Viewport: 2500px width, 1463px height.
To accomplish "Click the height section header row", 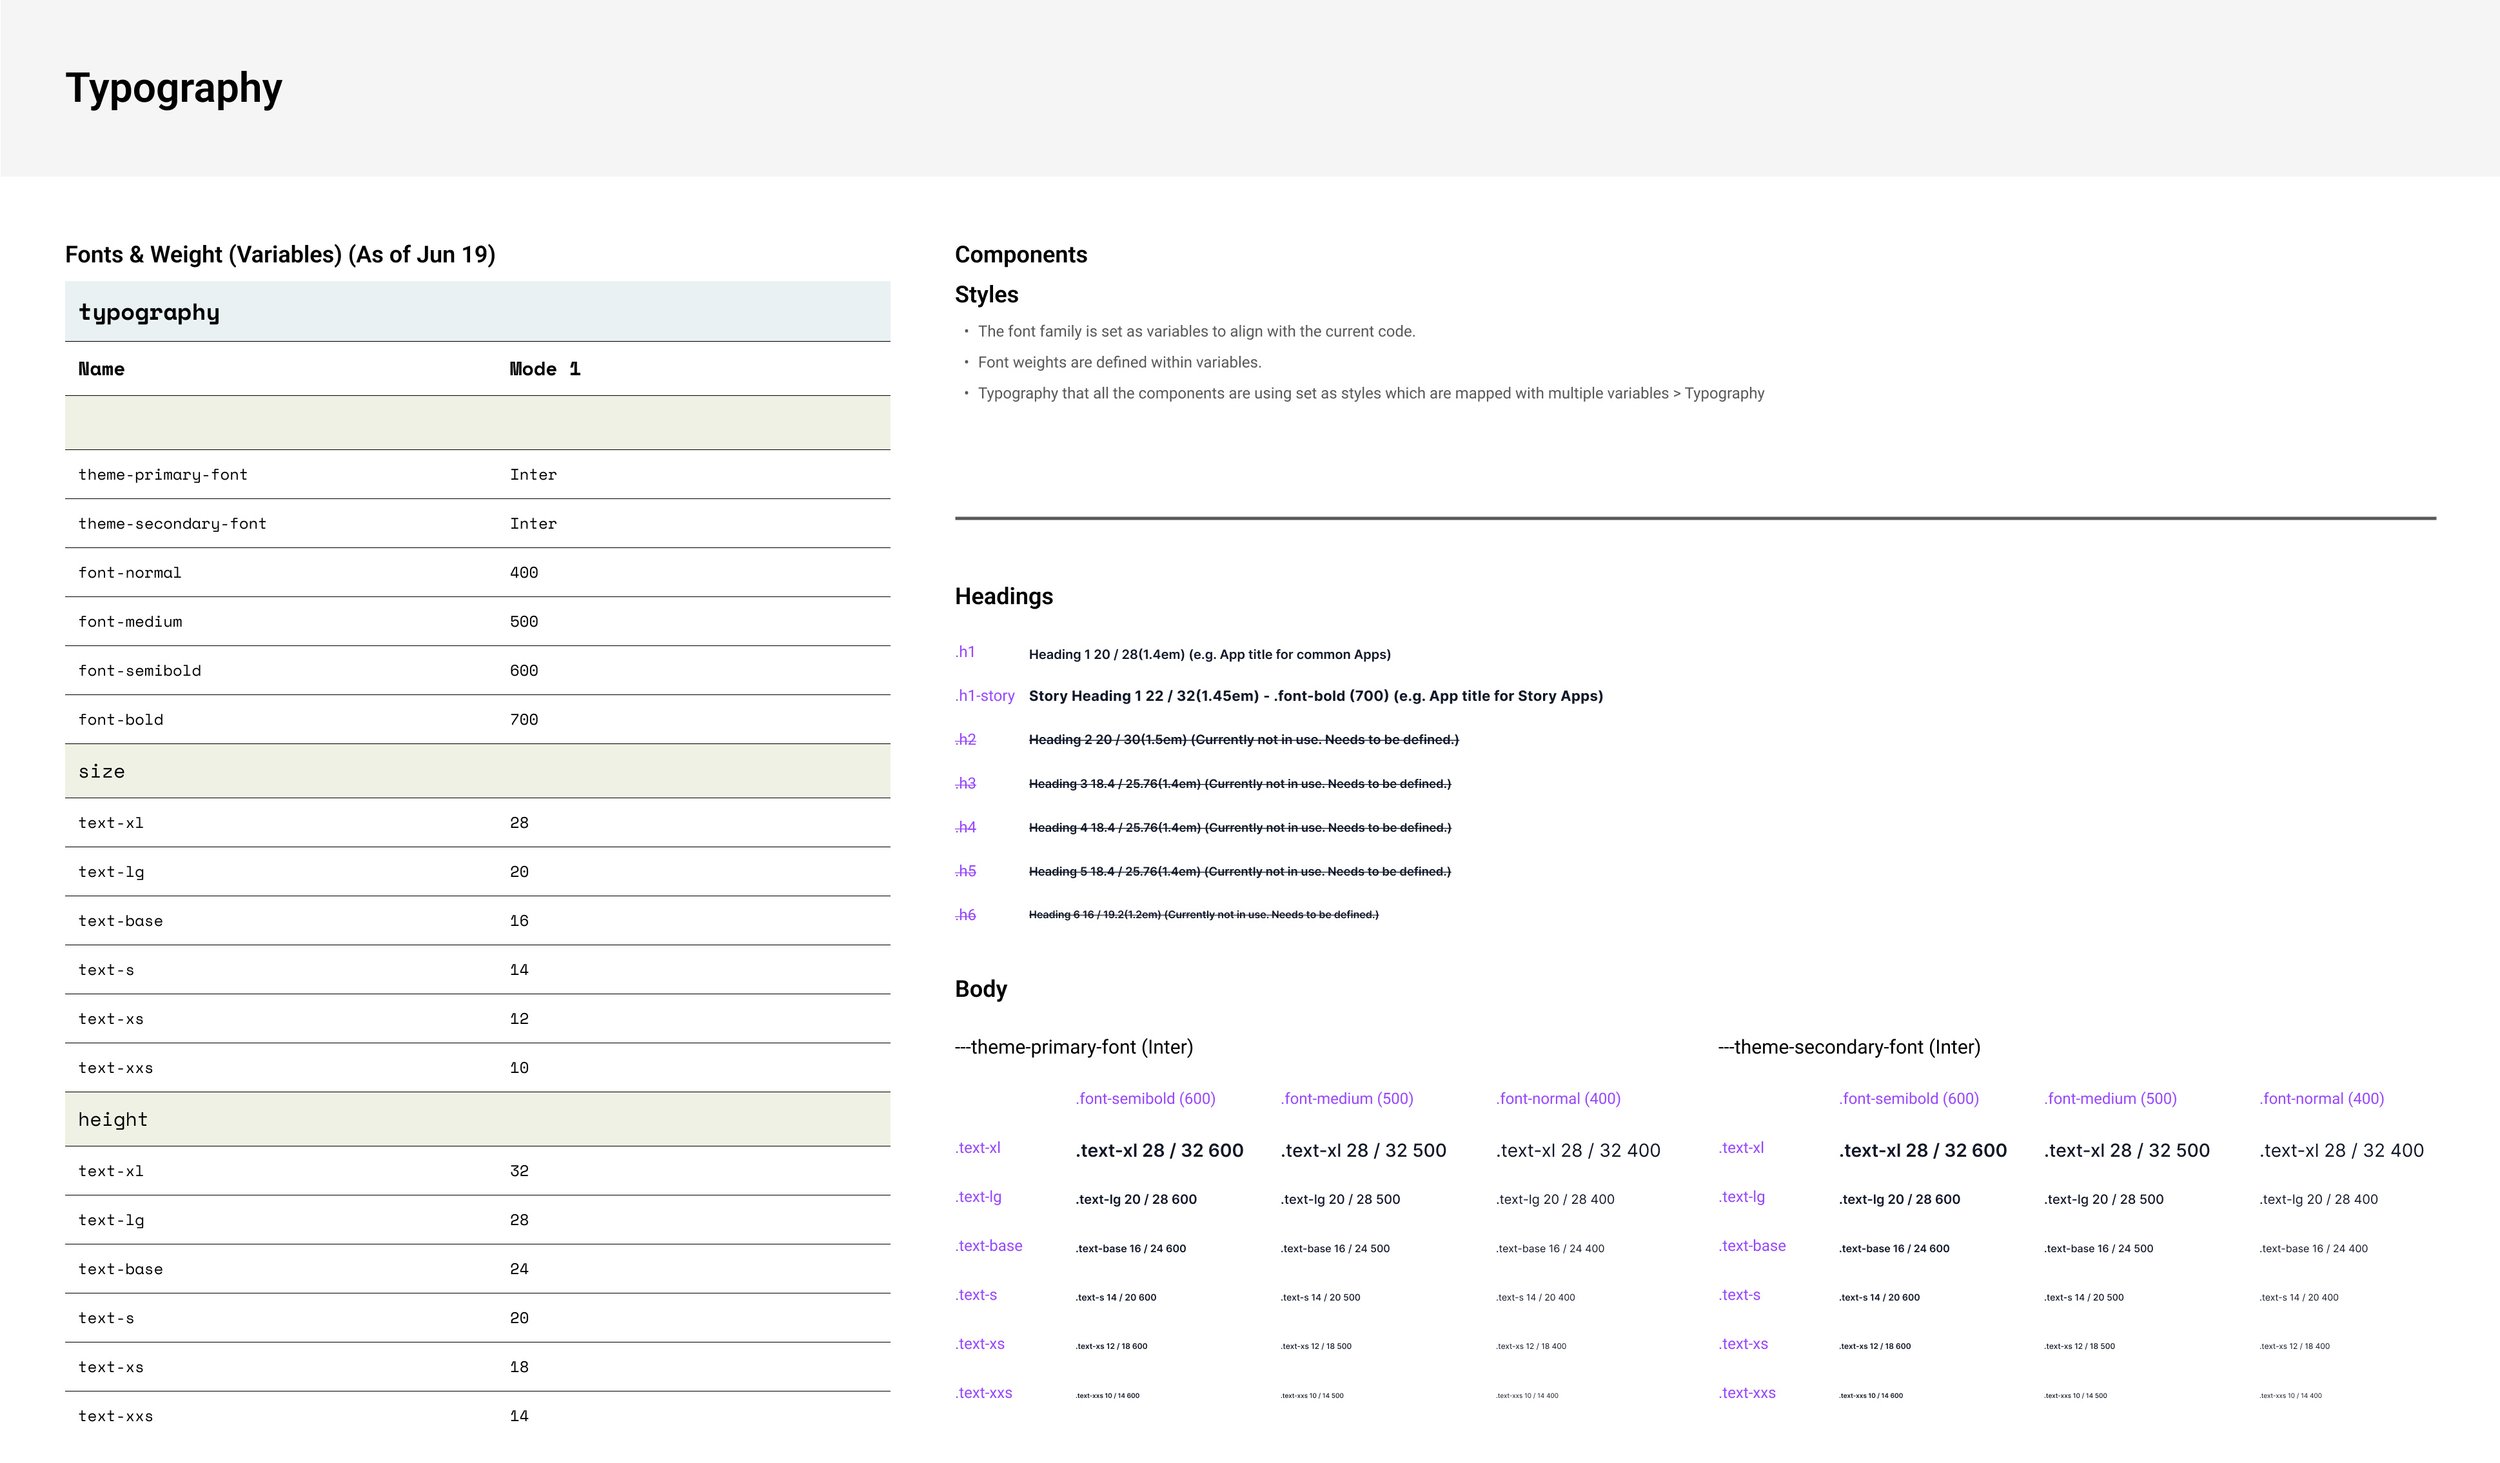I will tap(113, 1120).
